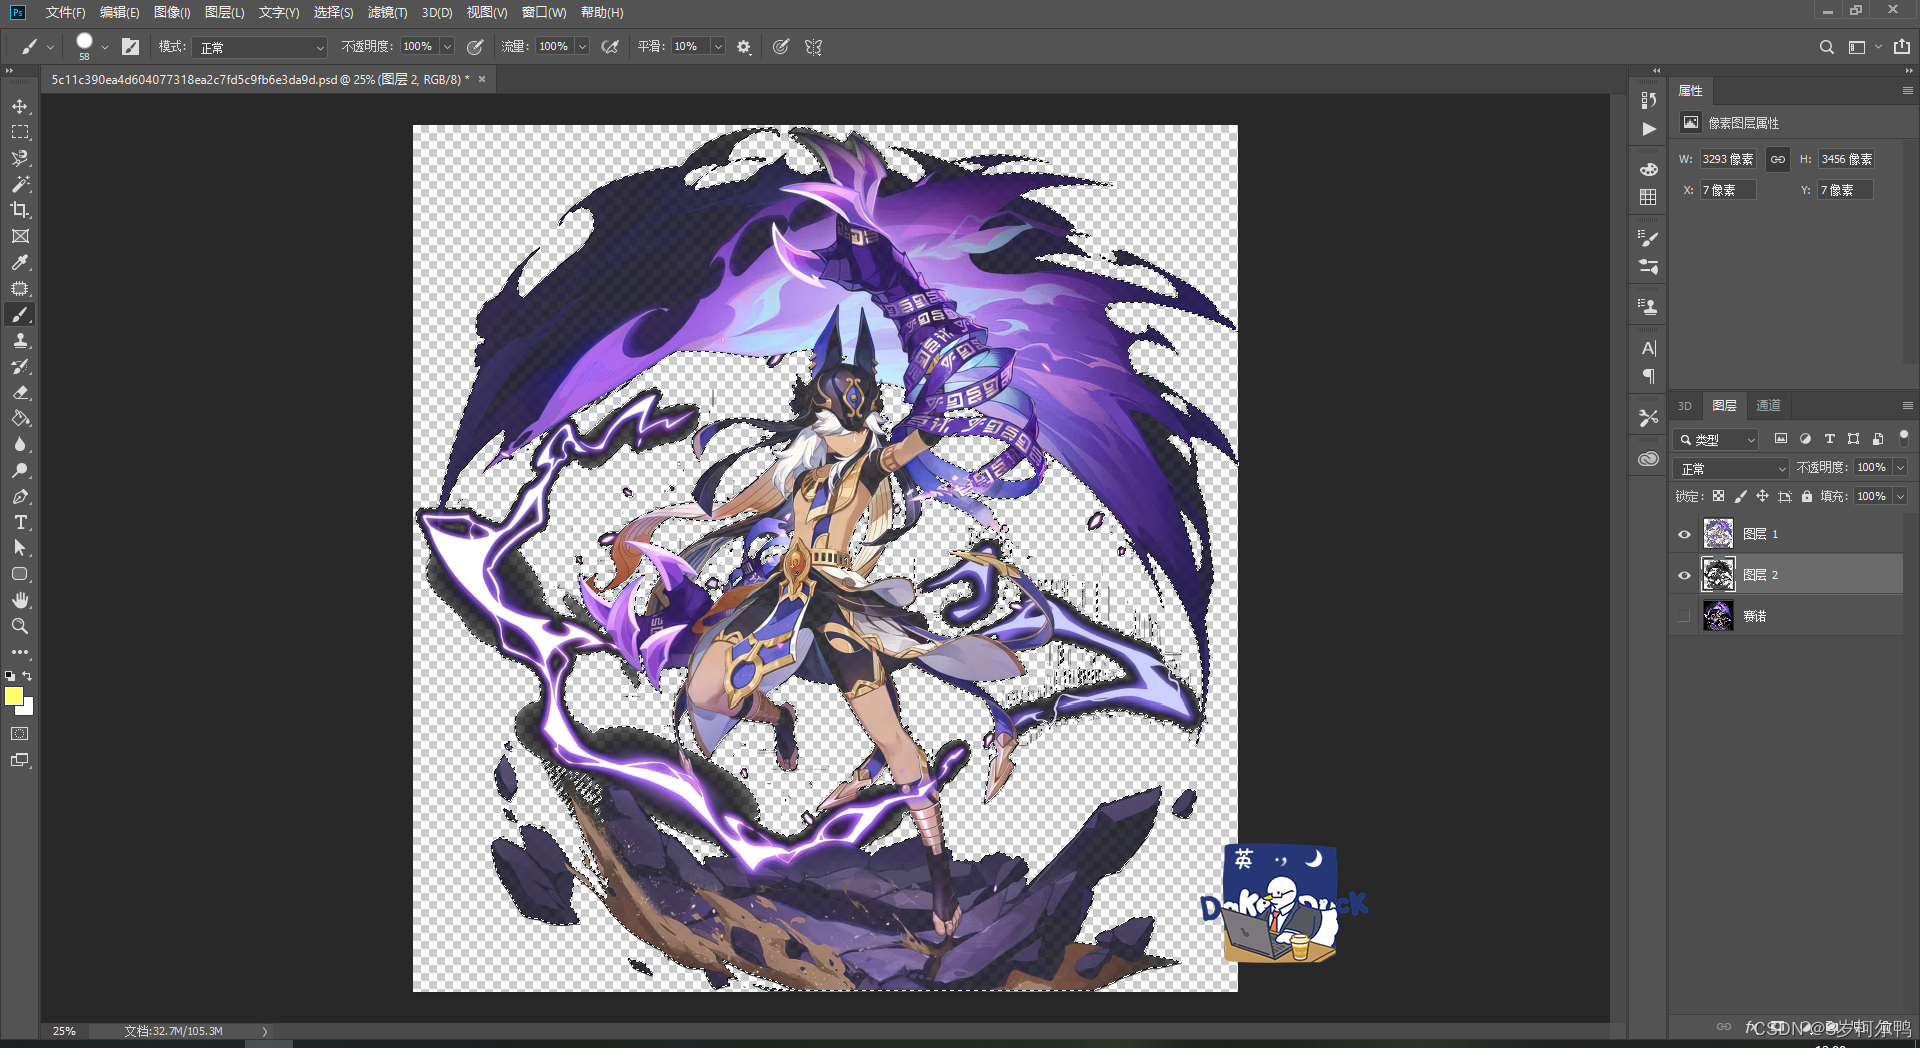The image size is (1928, 1048).
Task: Select the Blur tool
Action: (20, 445)
